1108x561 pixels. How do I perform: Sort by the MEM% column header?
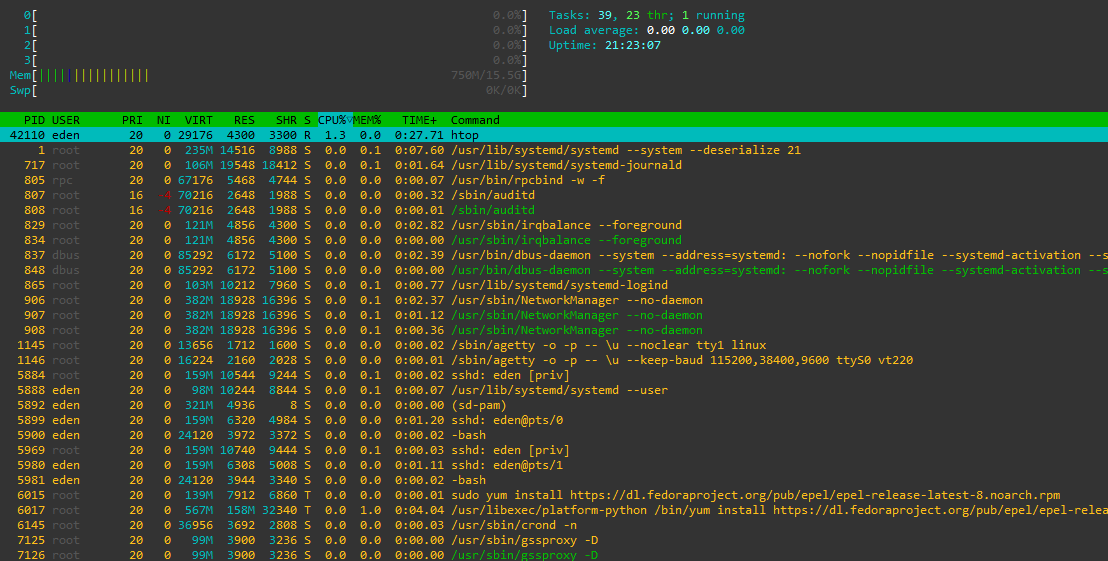(x=367, y=120)
